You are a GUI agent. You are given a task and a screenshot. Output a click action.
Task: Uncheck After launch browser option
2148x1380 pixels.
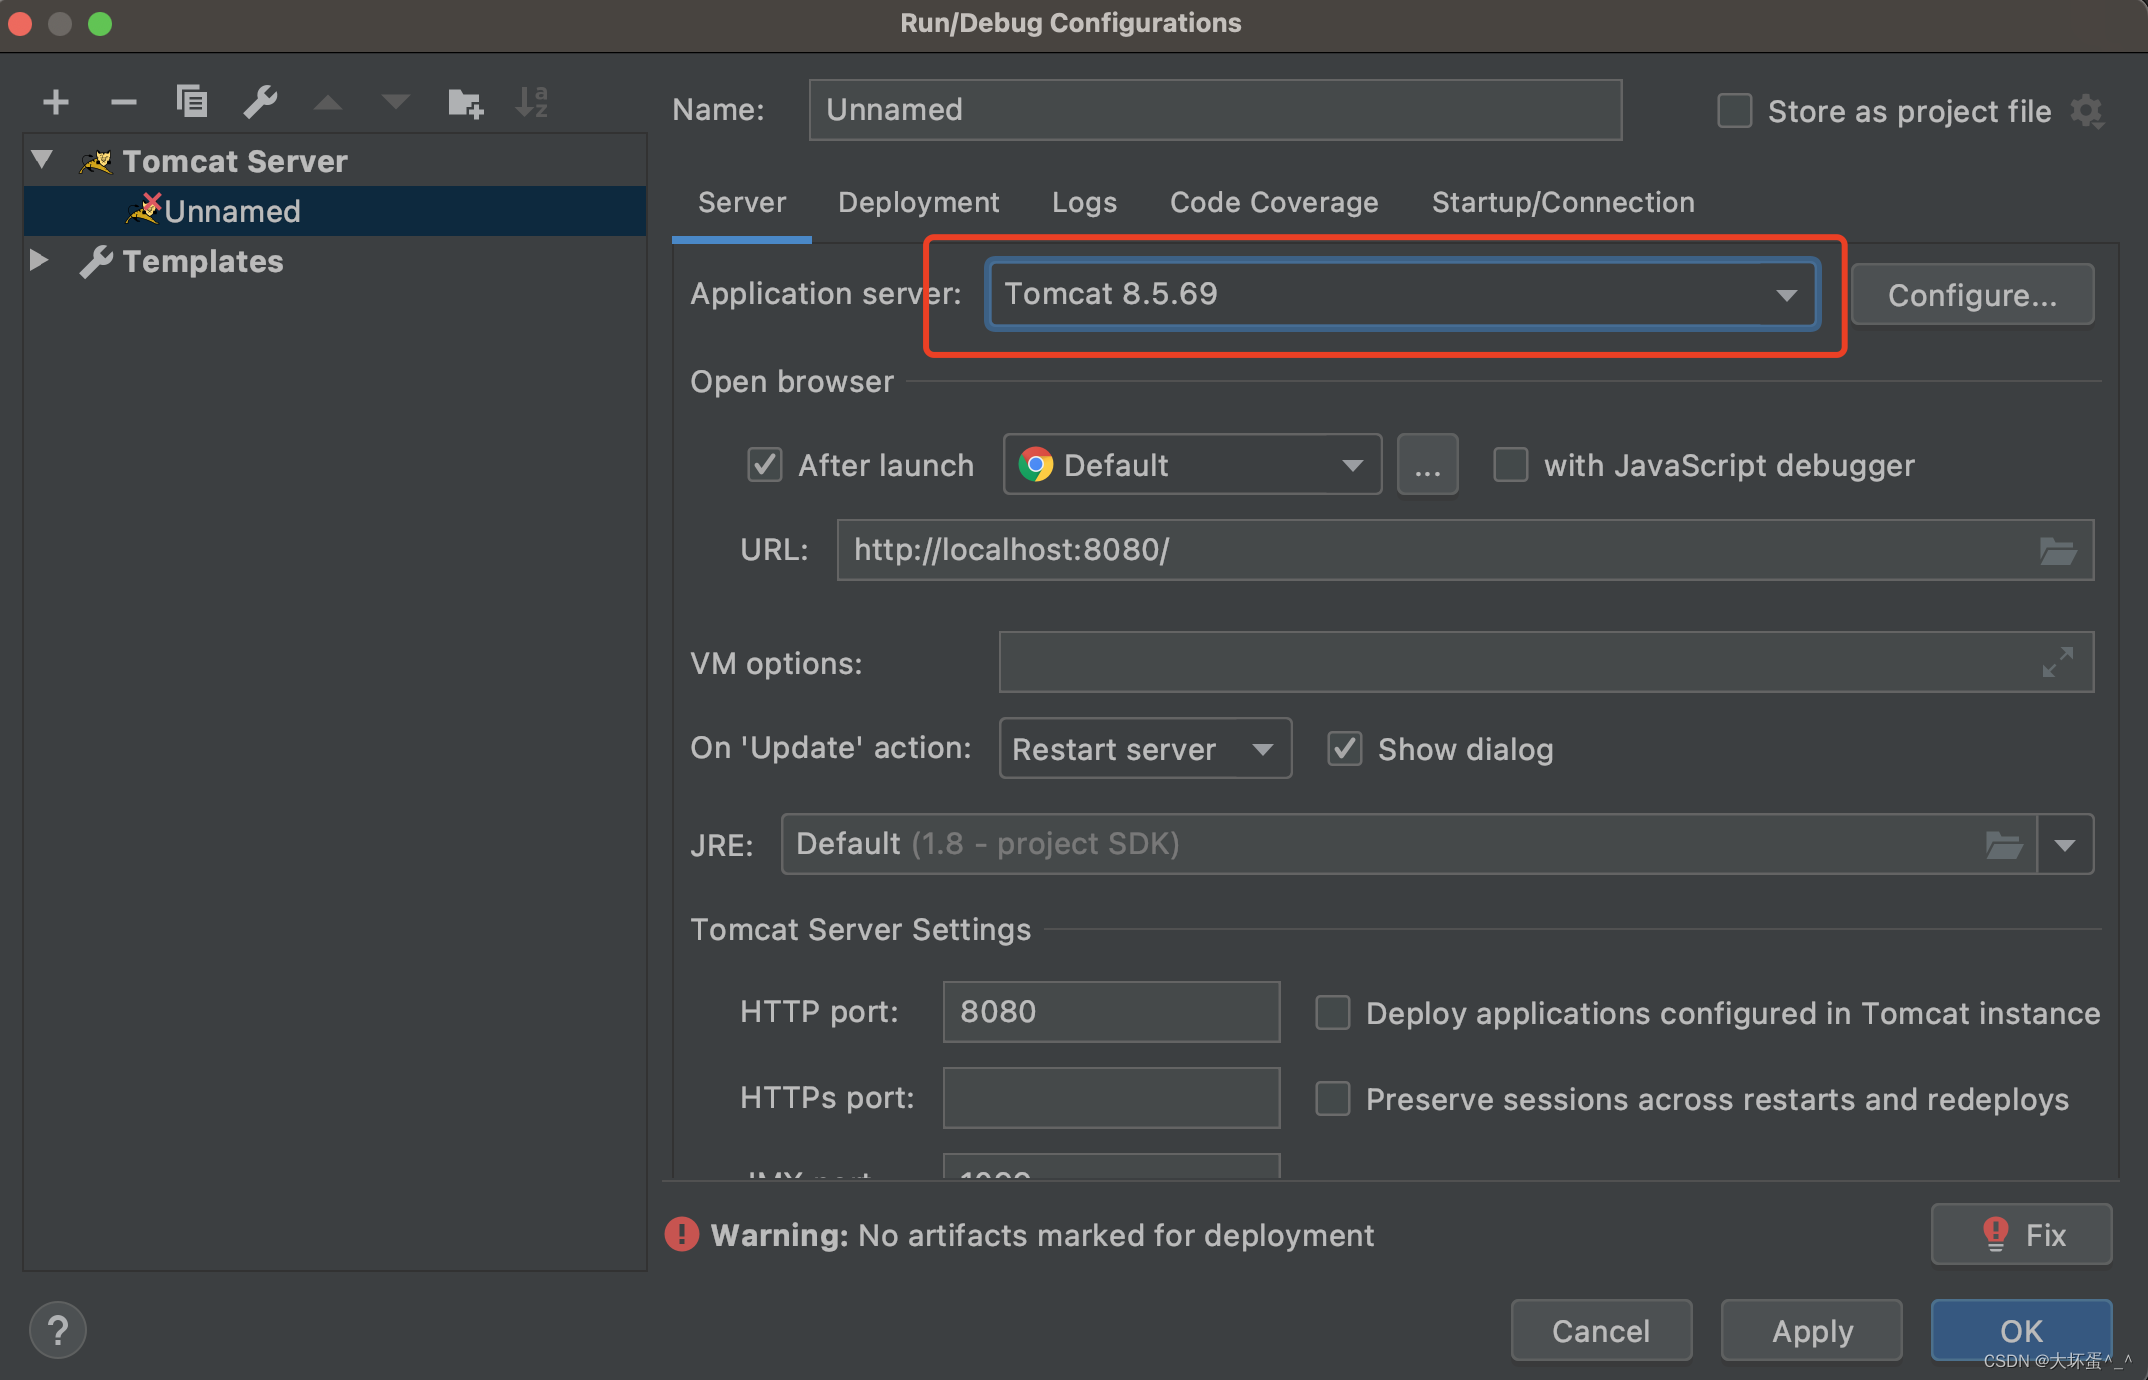tap(765, 465)
